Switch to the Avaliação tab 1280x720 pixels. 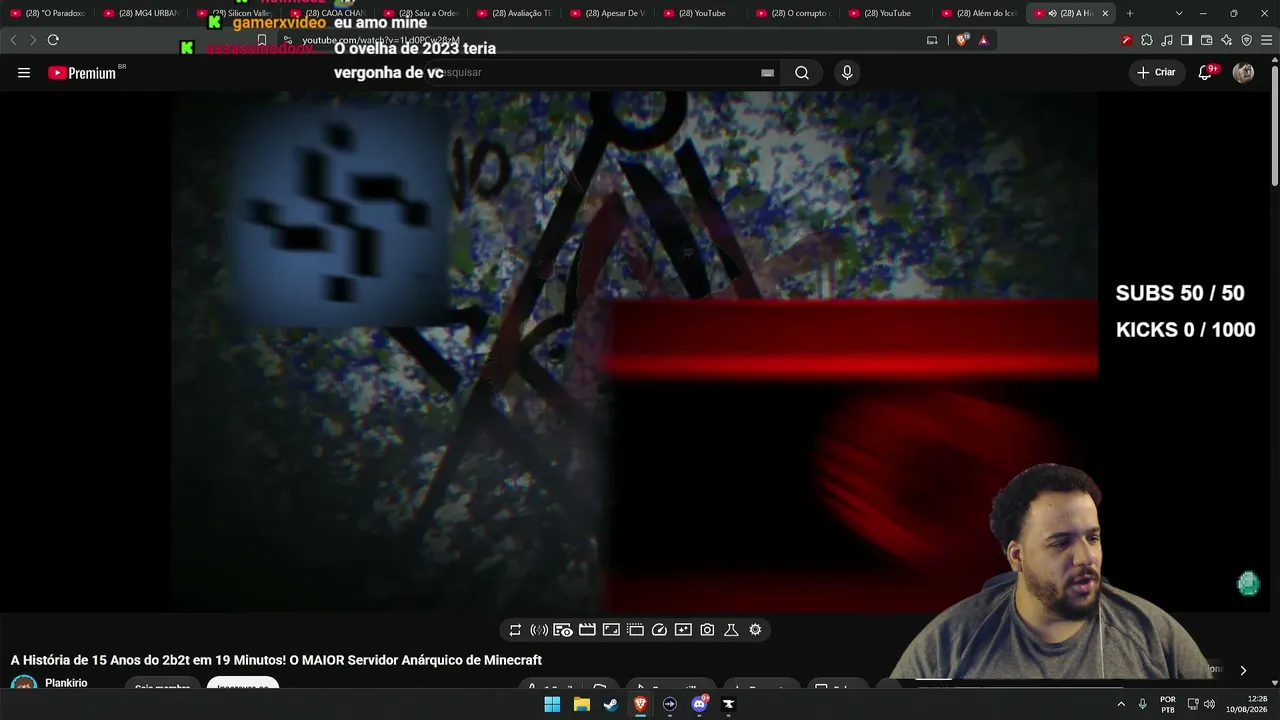514,13
